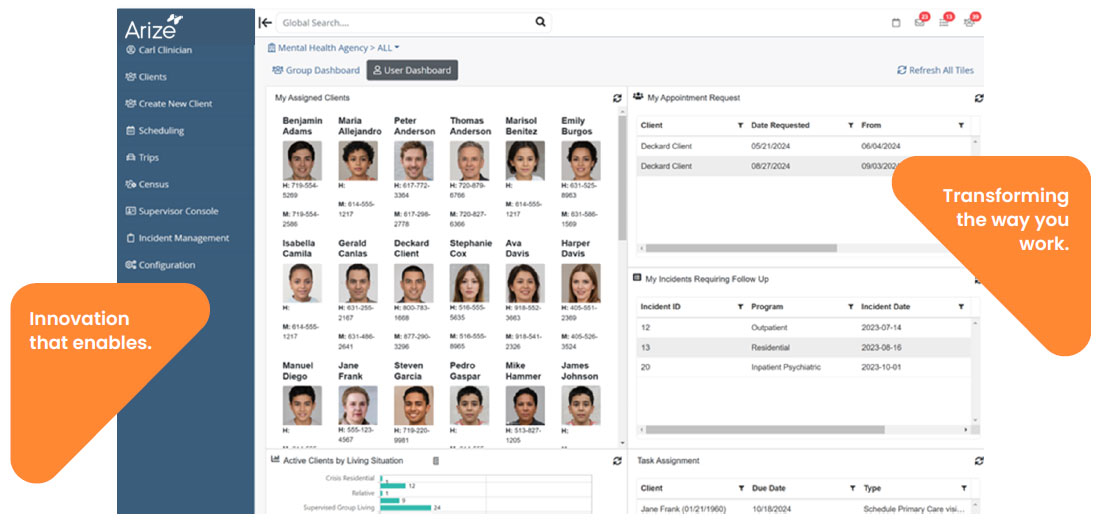The height and width of the screenshot is (524, 1104).
Task: Refresh the My Appointment Request tile
Action: [x=979, y=99]
